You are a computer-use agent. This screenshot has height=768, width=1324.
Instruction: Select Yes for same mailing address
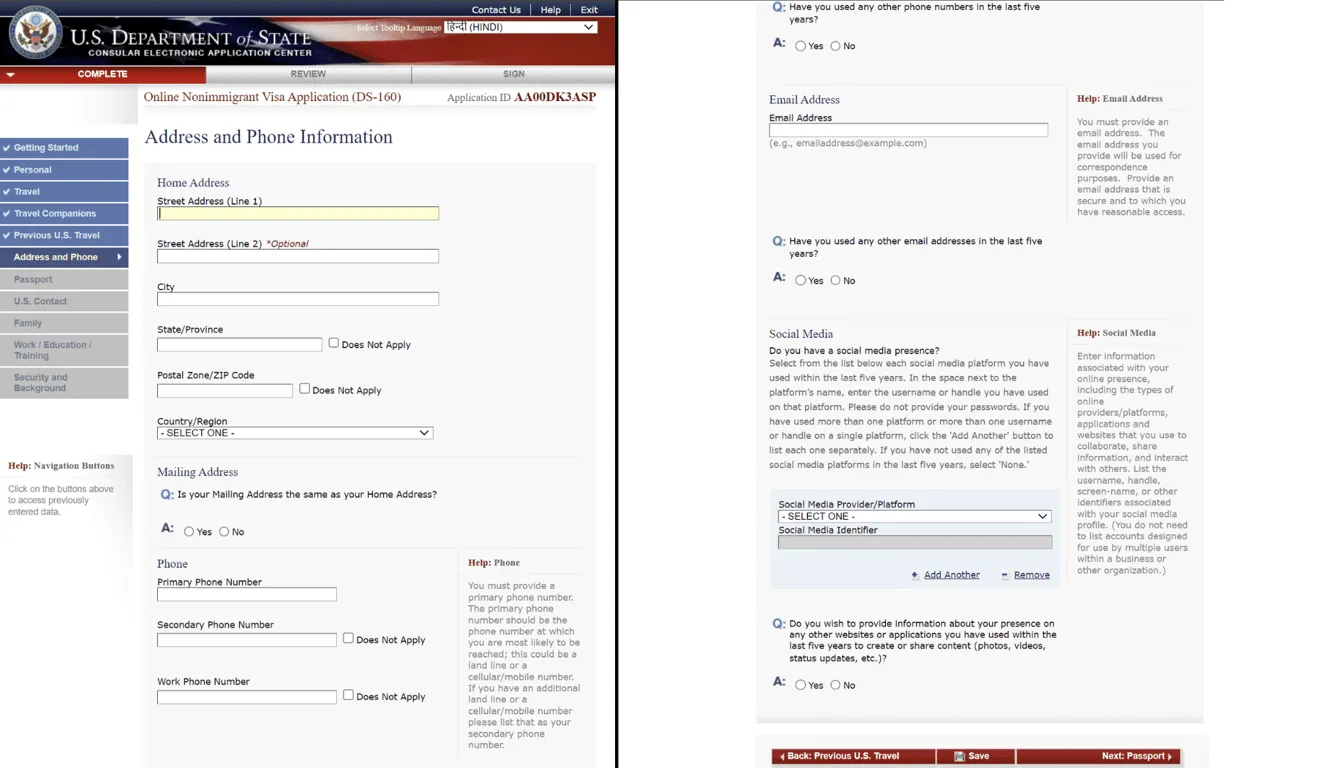[x=189, y=532]
